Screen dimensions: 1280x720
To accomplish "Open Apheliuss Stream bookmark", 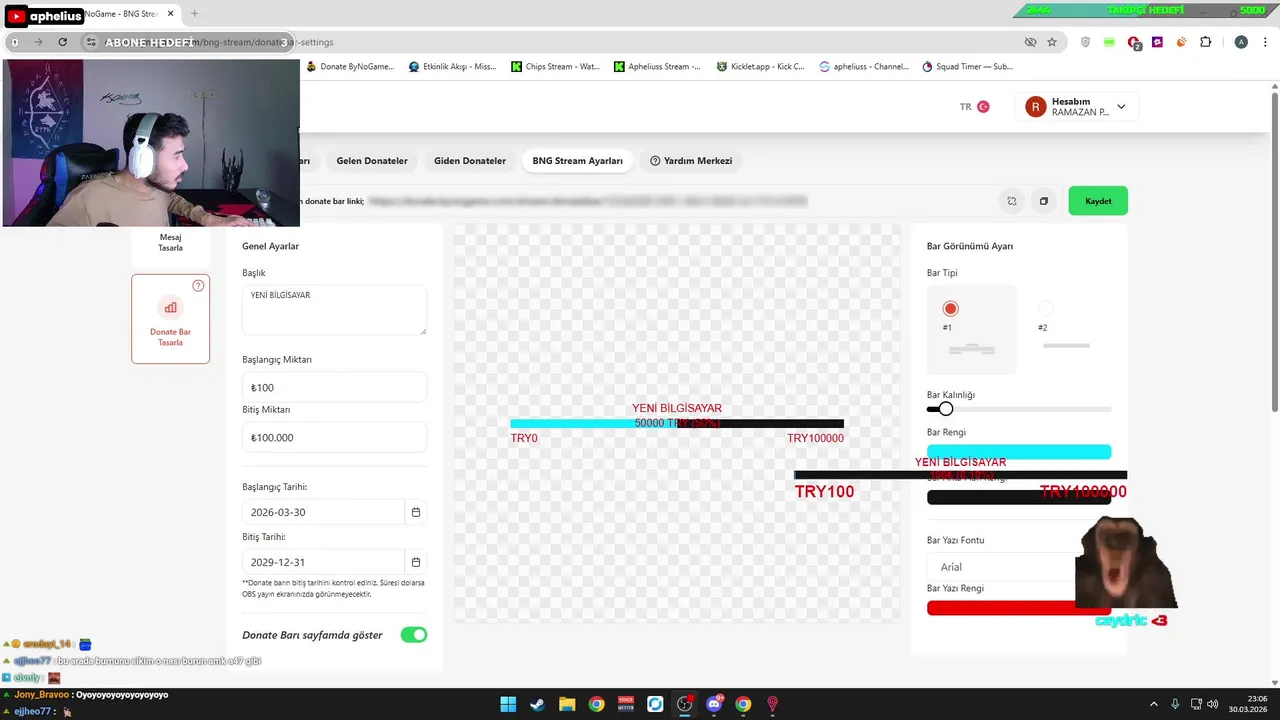I will (x=657, y=67).
